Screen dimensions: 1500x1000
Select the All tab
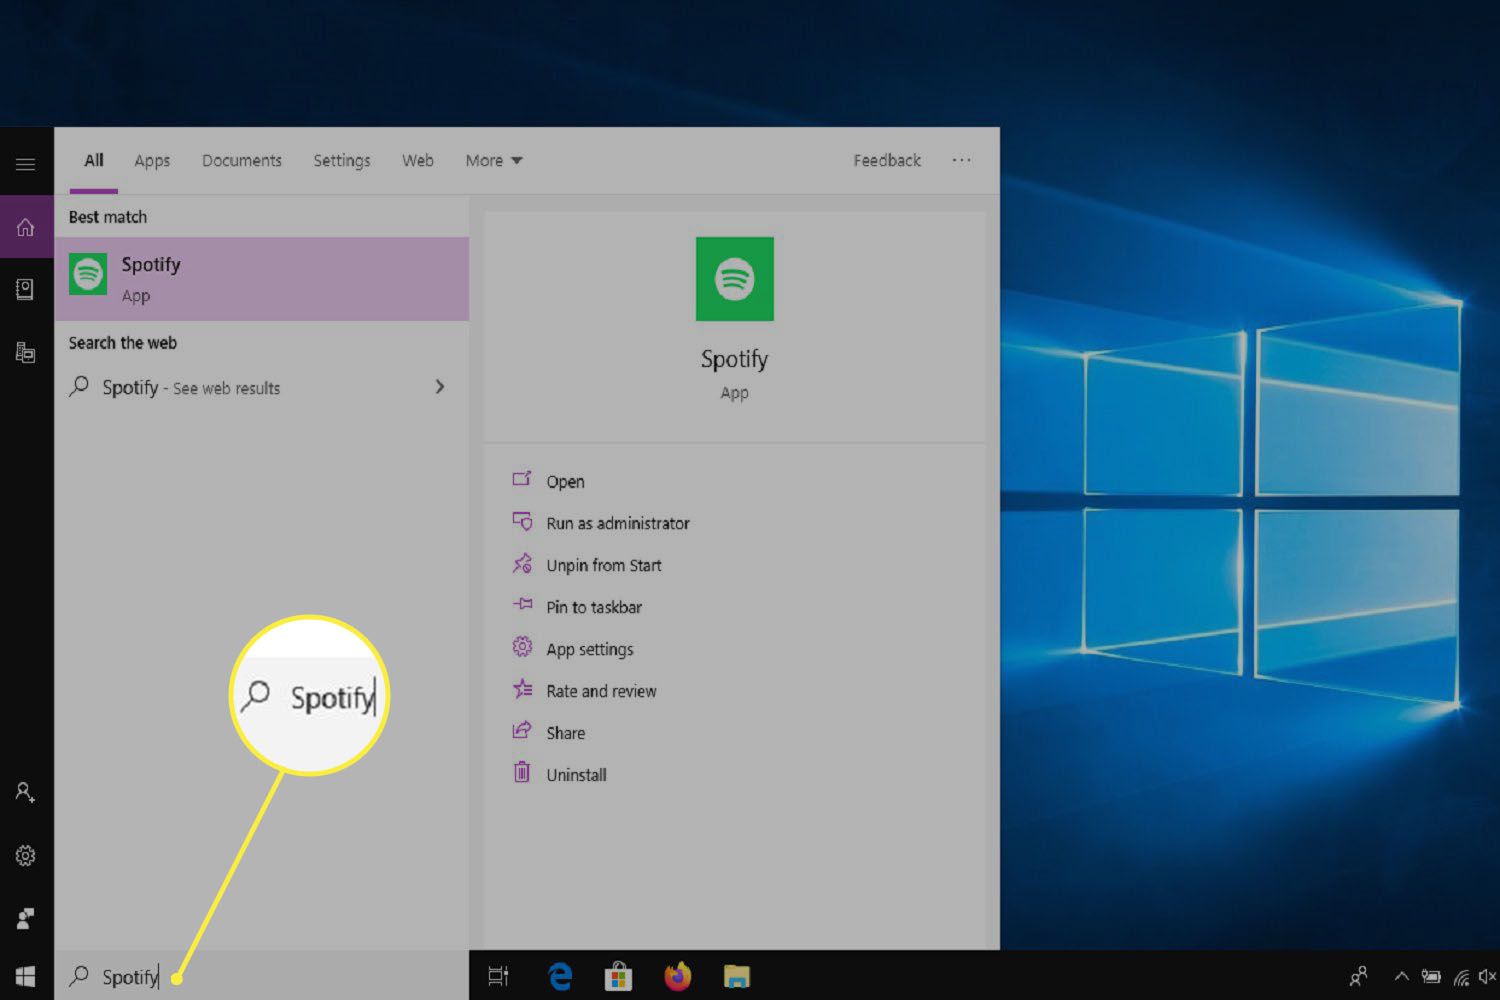tap(94, 160)
